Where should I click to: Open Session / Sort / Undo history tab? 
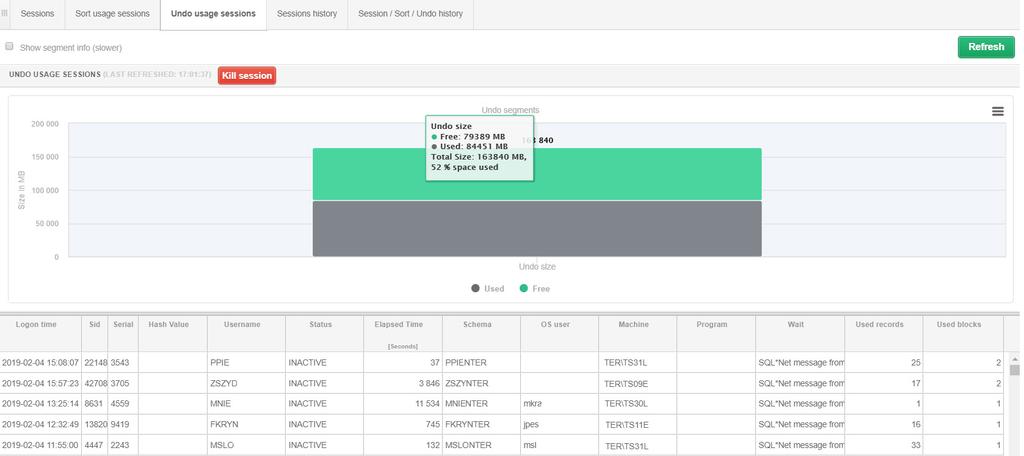(411, 14)
